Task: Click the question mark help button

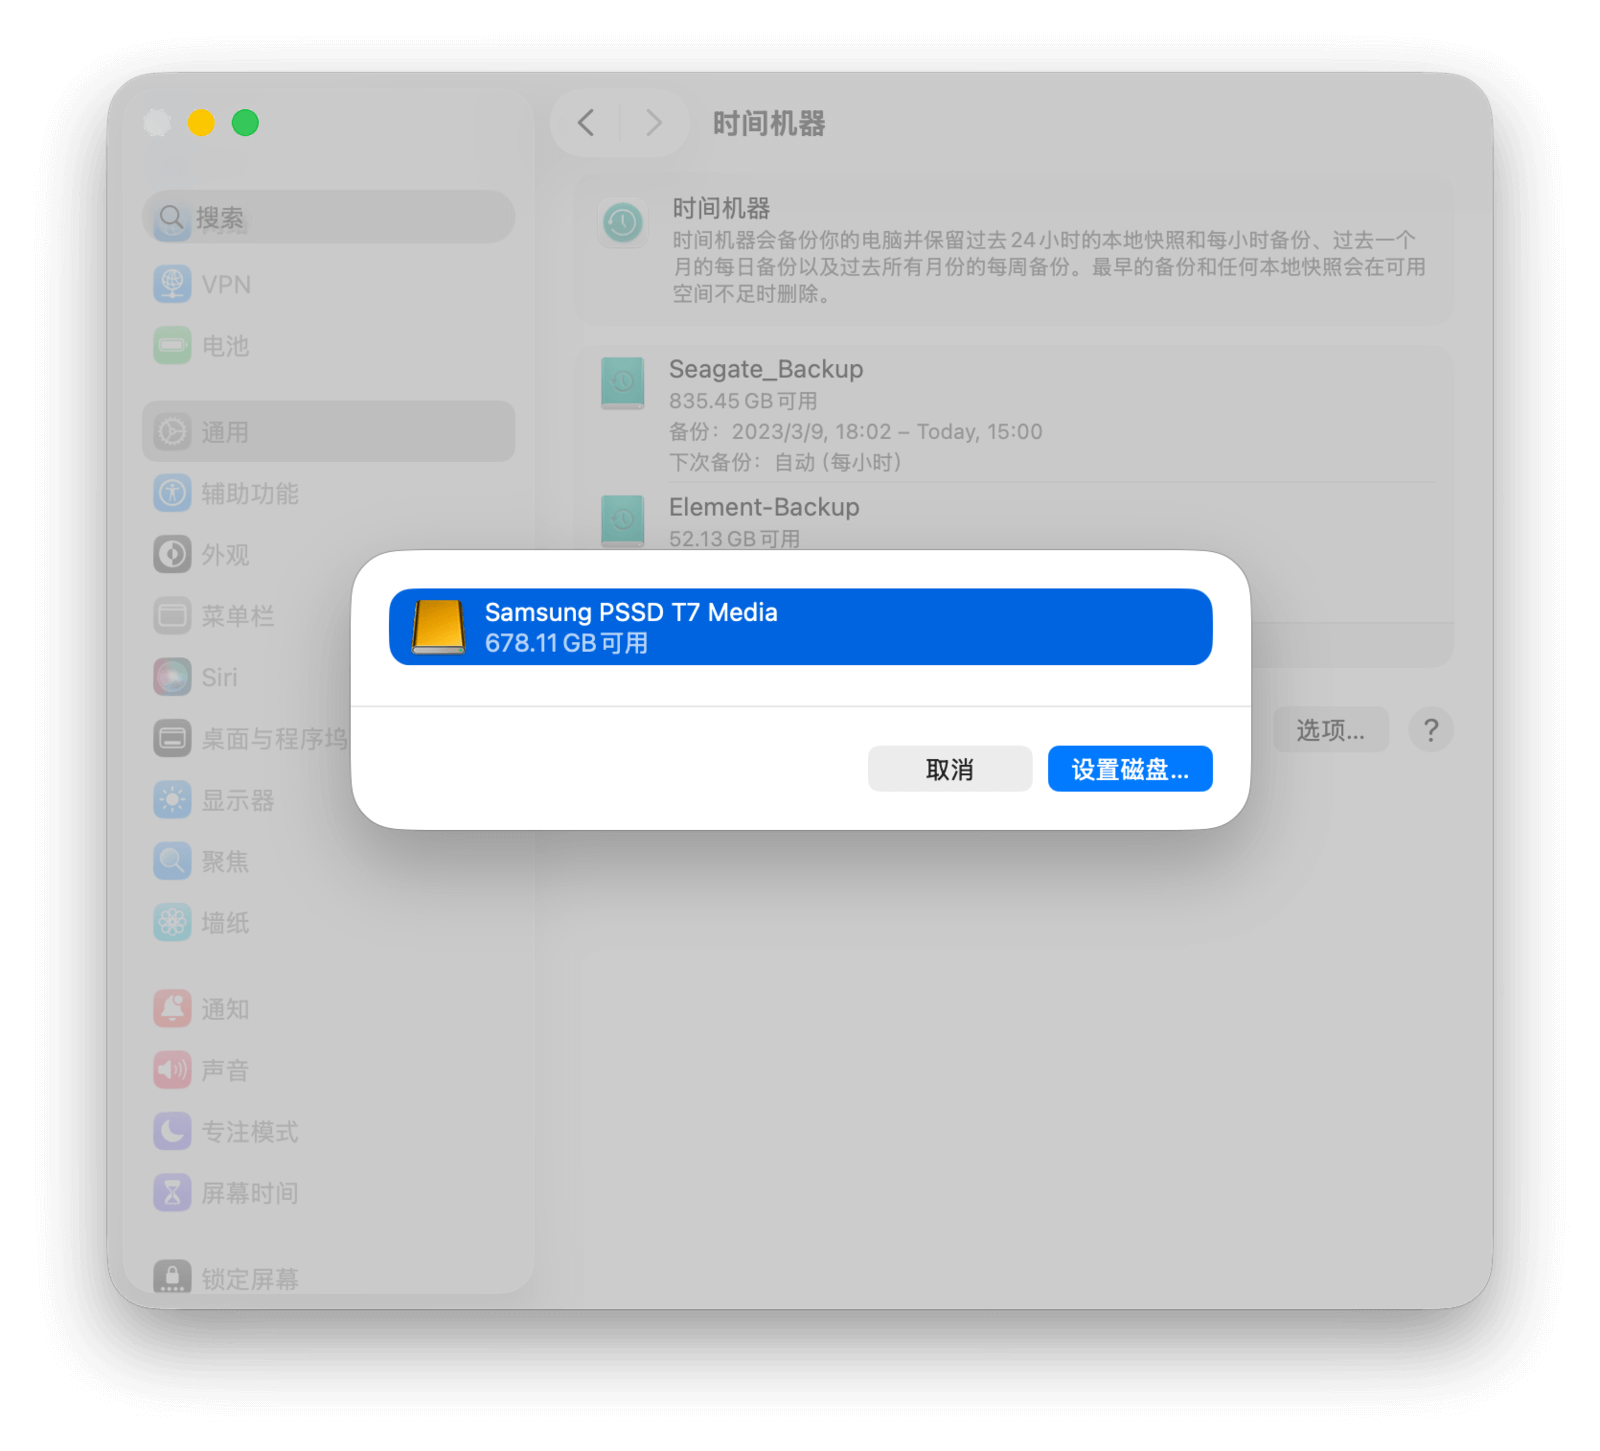Action: tap(1431, 730)
